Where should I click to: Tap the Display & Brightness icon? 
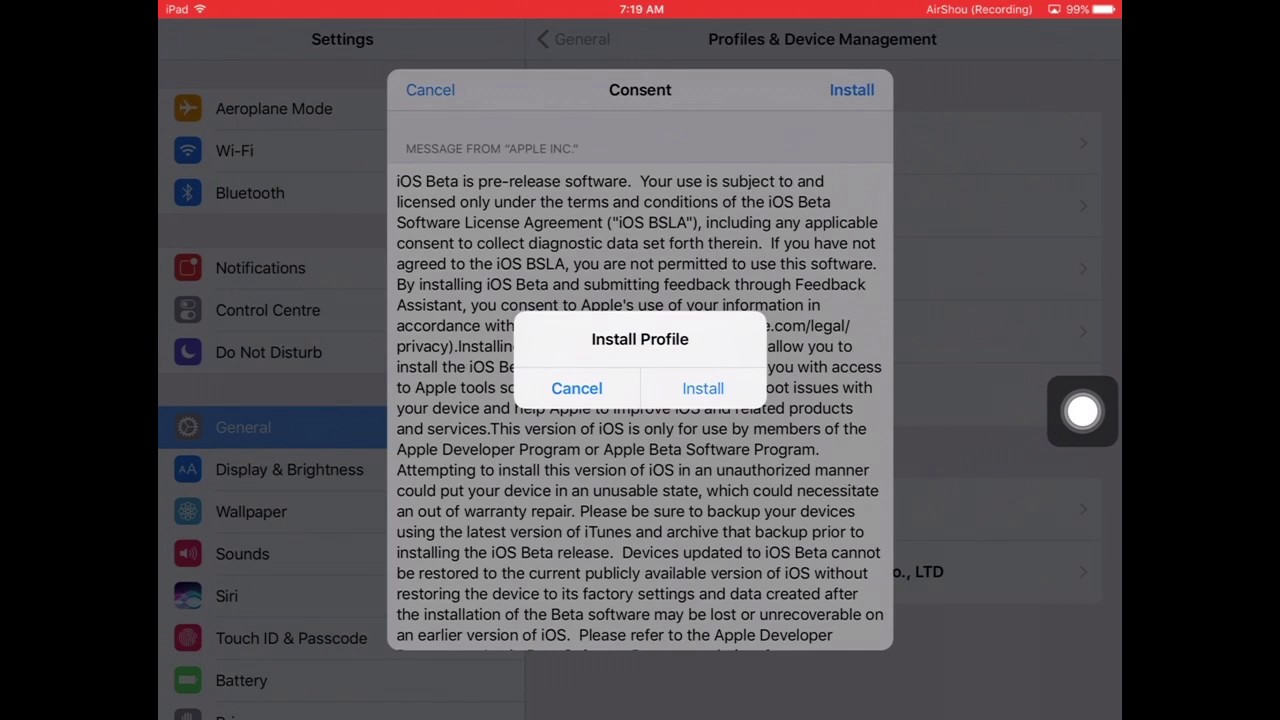pyautogui.click(x=188, y=469)
